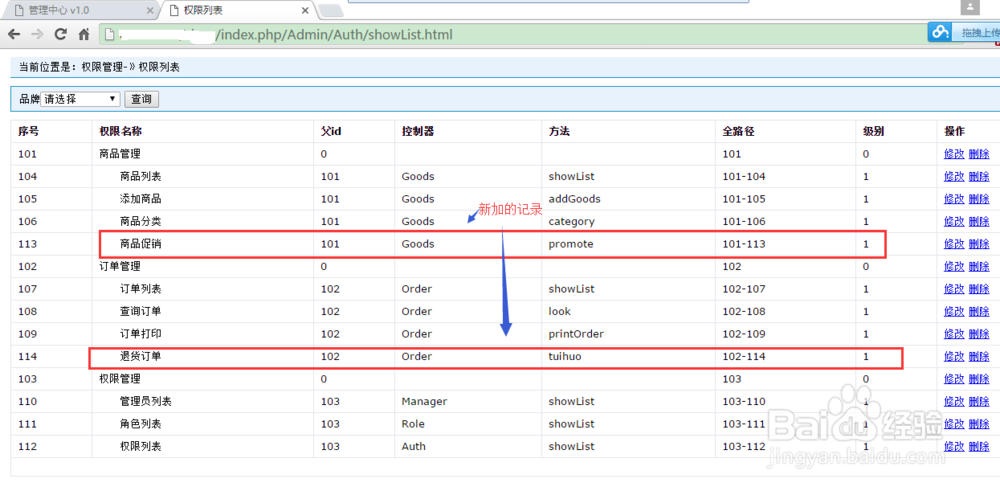Click 修改 for row 111 角色列表

tap(953, 424)
